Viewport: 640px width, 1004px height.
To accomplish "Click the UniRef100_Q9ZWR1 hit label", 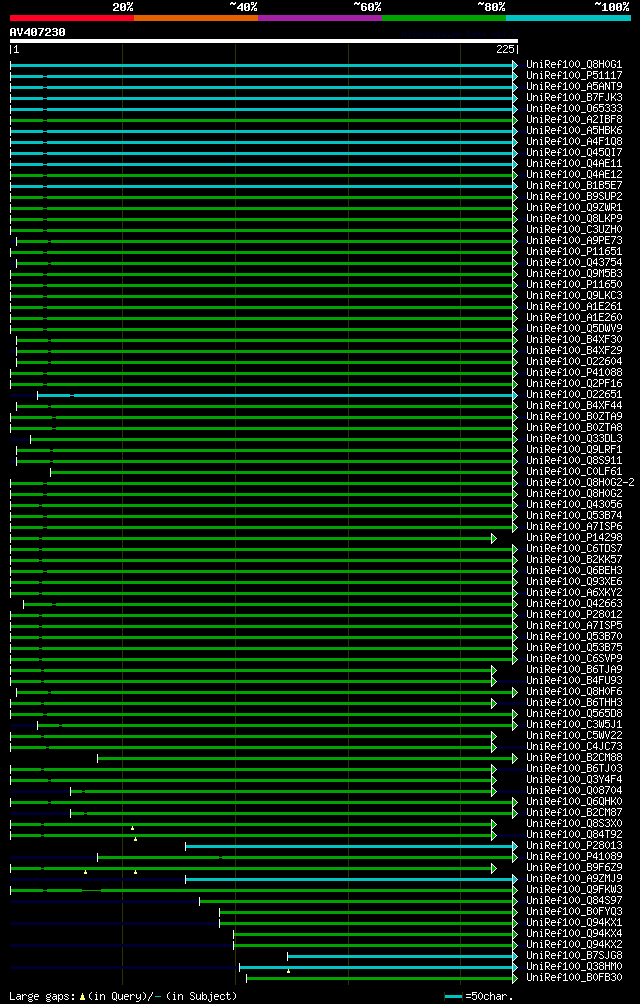I will (573, 208).
